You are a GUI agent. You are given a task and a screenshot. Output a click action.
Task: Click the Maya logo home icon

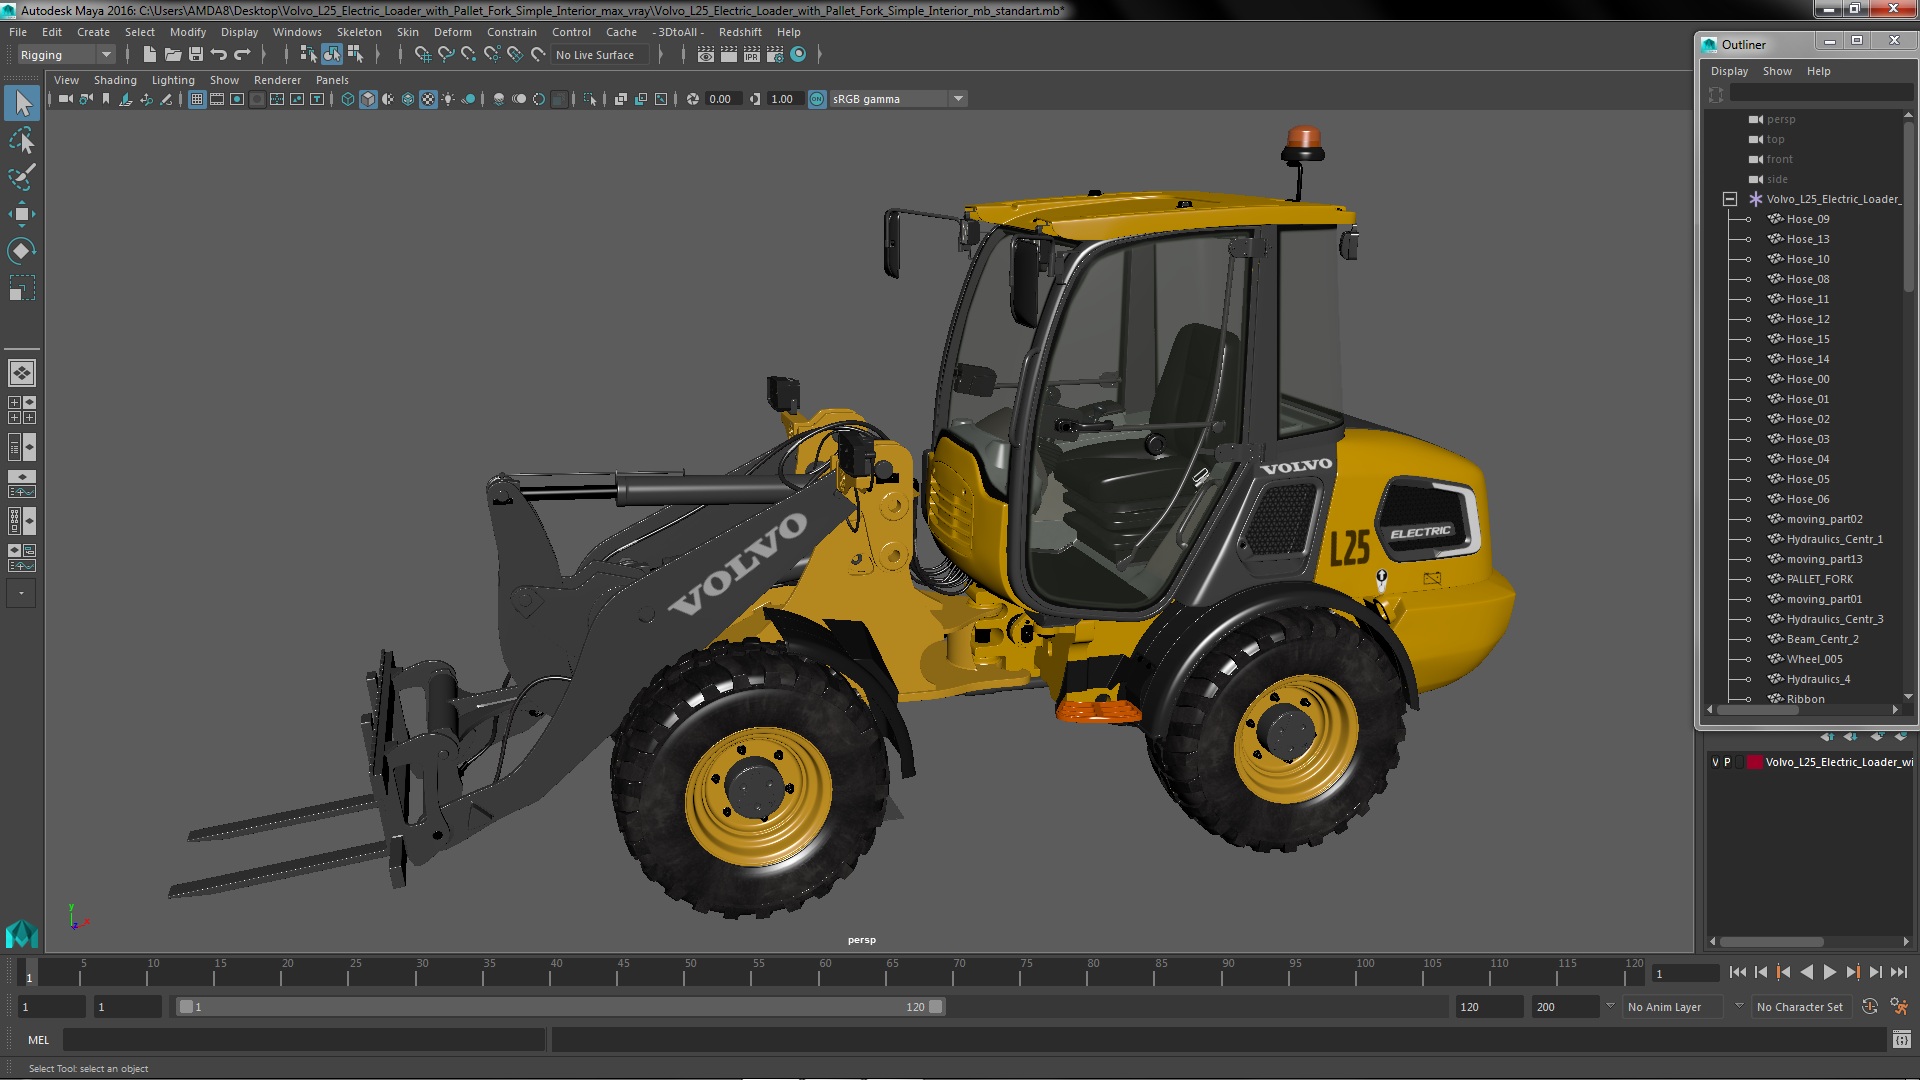click(22, 934)
